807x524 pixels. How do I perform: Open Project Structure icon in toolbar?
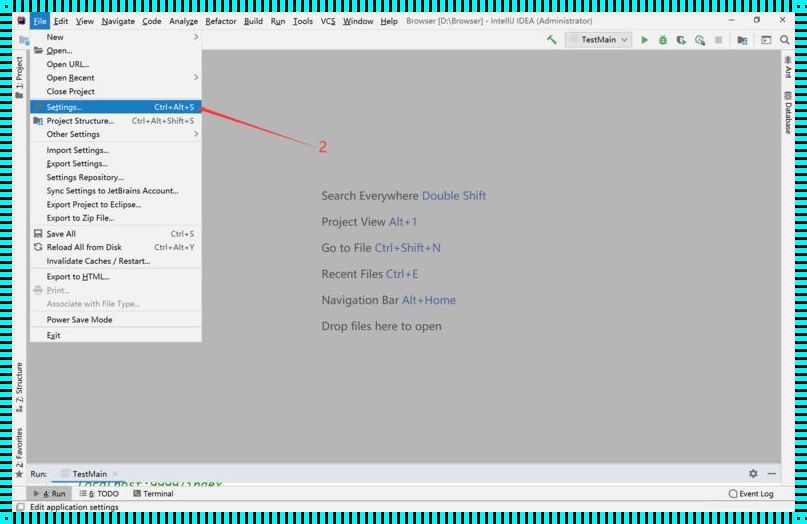(x=742, y=40)
